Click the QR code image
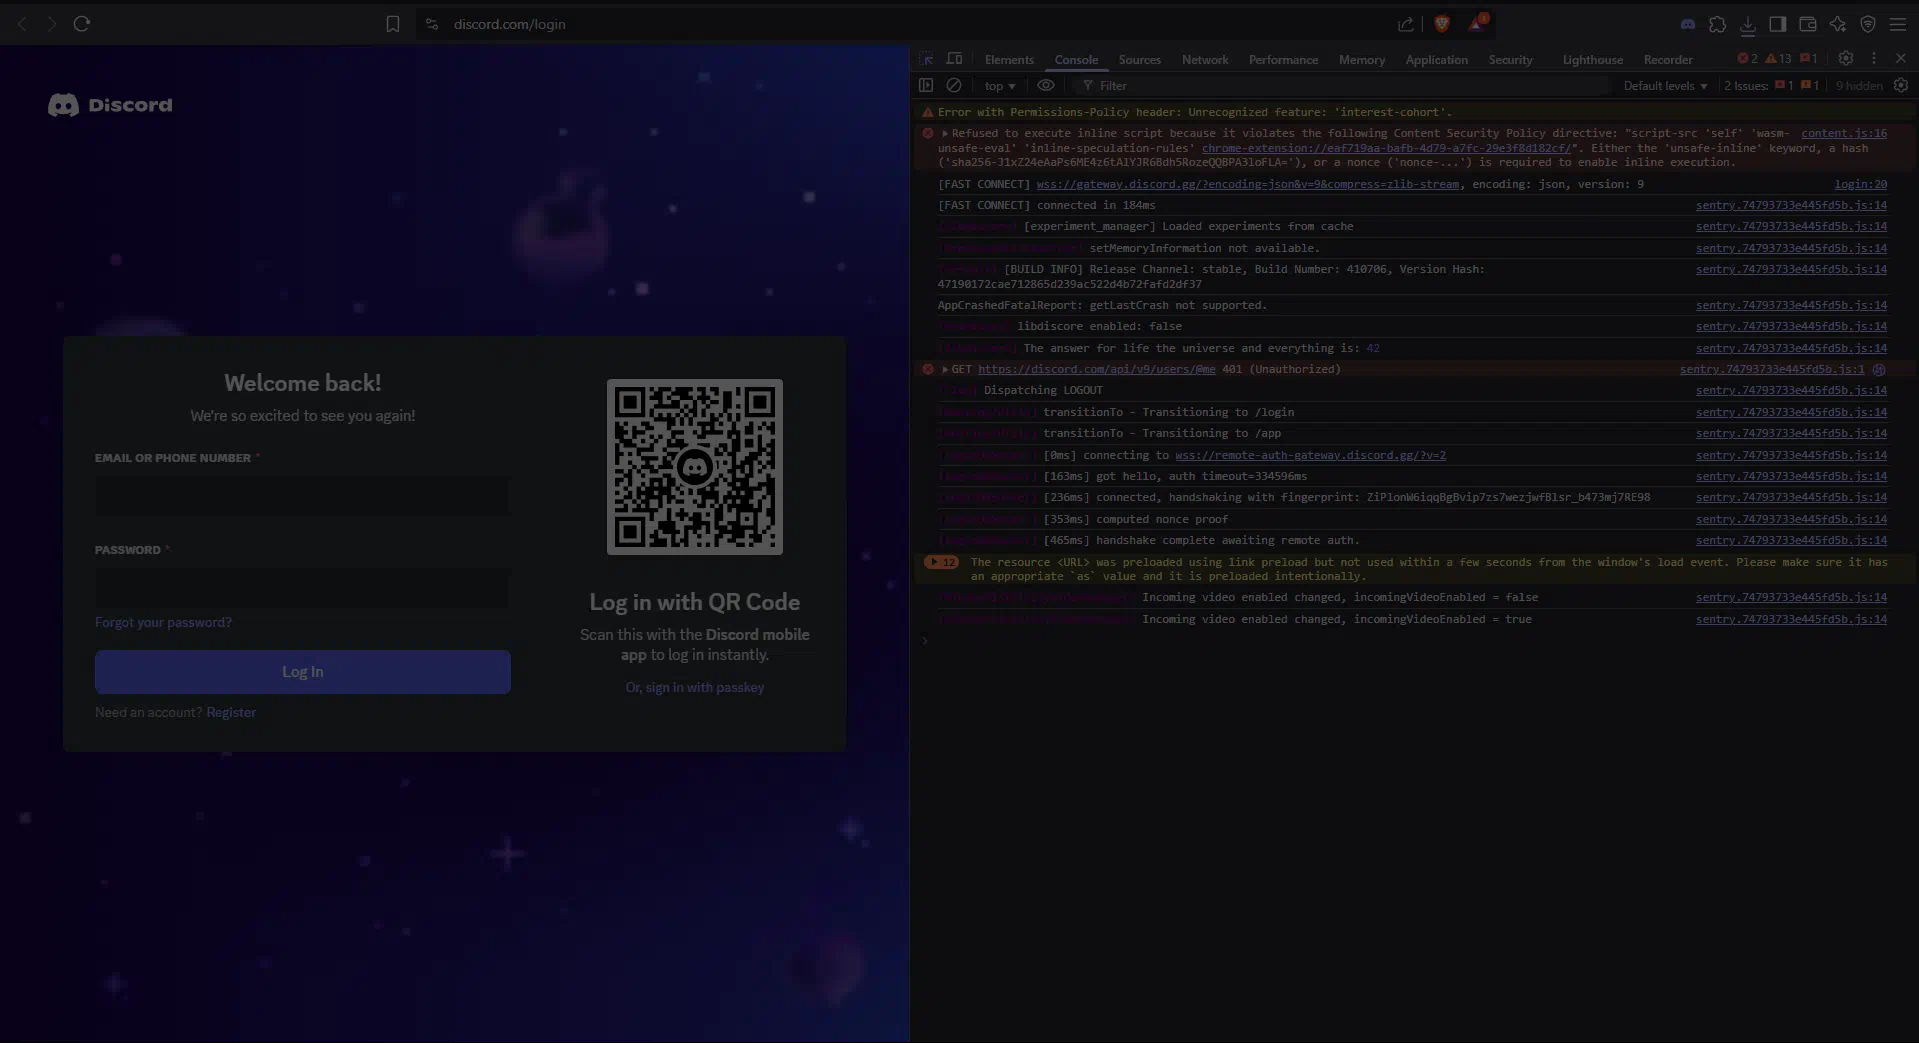The height and width of the screenshot is (1043, 1919). 695,467
